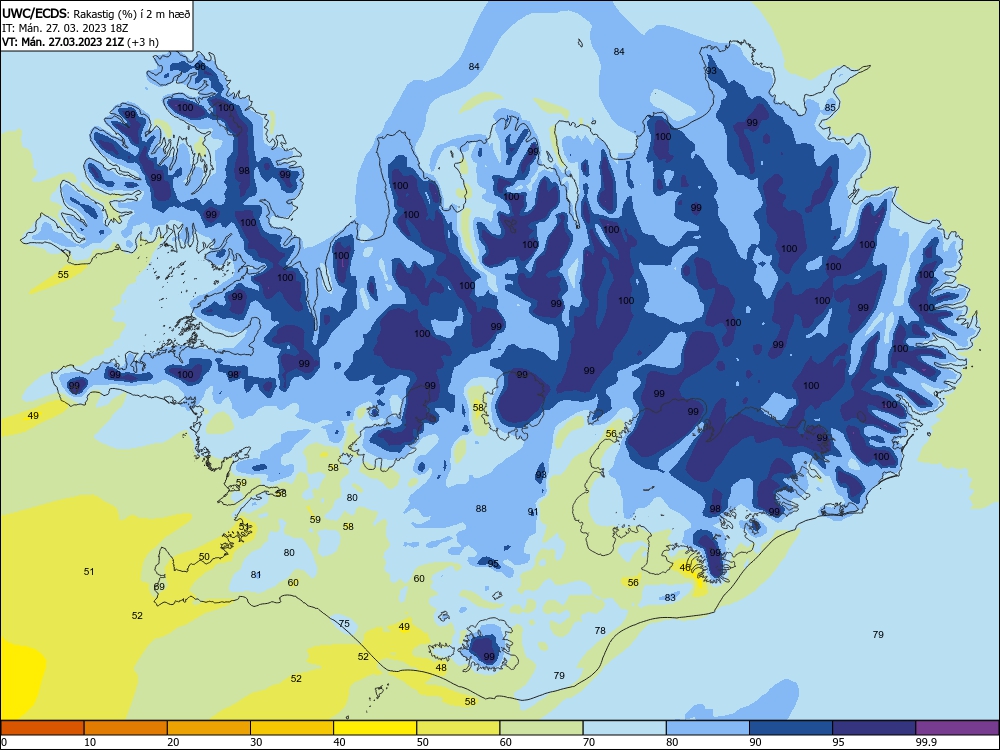Image resolution: width=1000 pixels, height=750 pixels.
Task: Click the '96' humidity value on the map
Action: (x=200, y=67)
